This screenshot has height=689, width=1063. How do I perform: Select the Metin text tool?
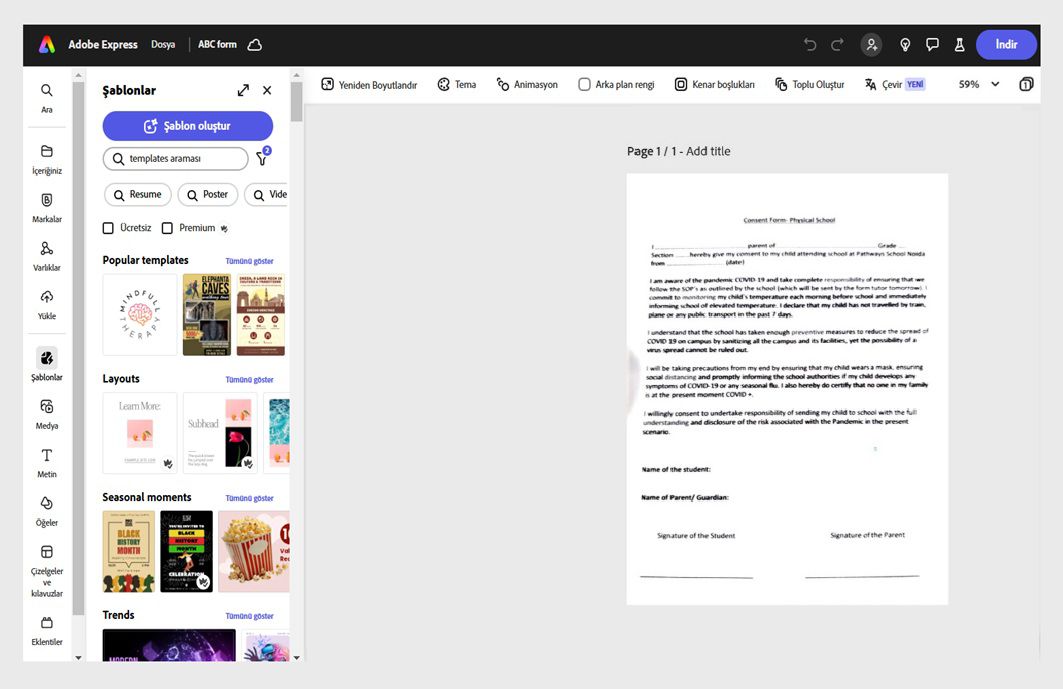[46, 462]
